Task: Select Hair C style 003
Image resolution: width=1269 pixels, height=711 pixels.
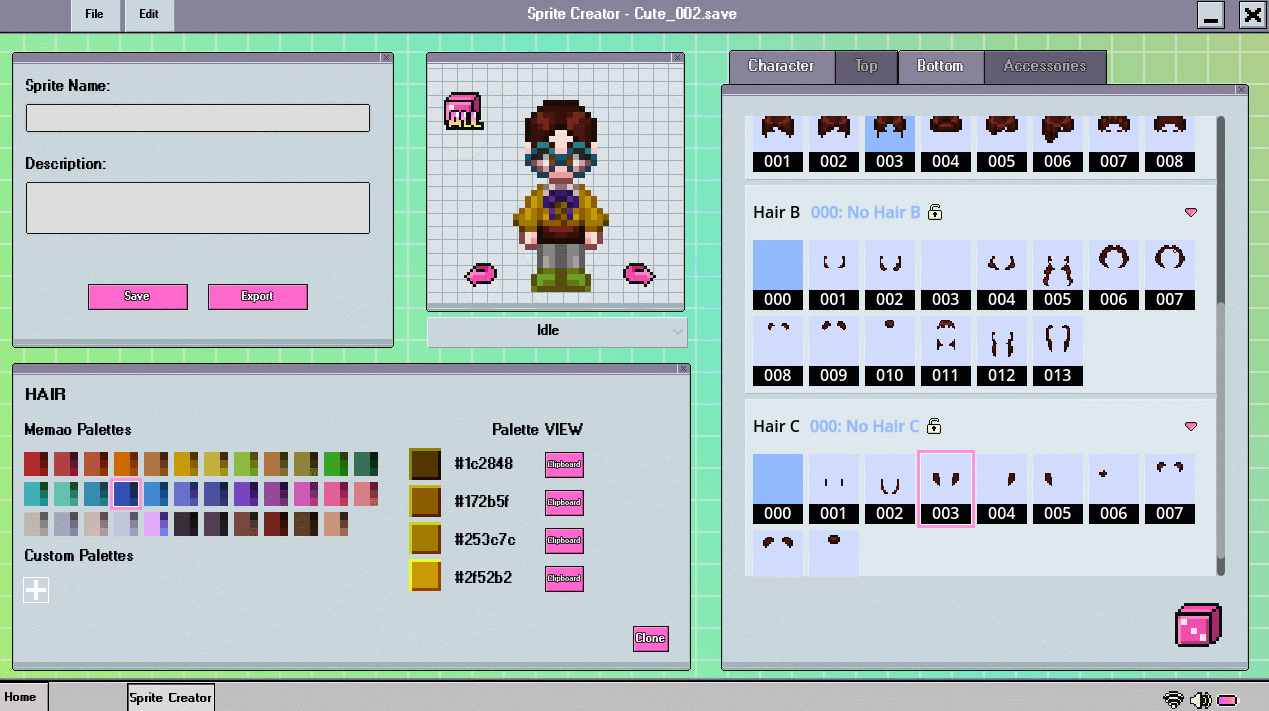Action: tap(946, 489)
